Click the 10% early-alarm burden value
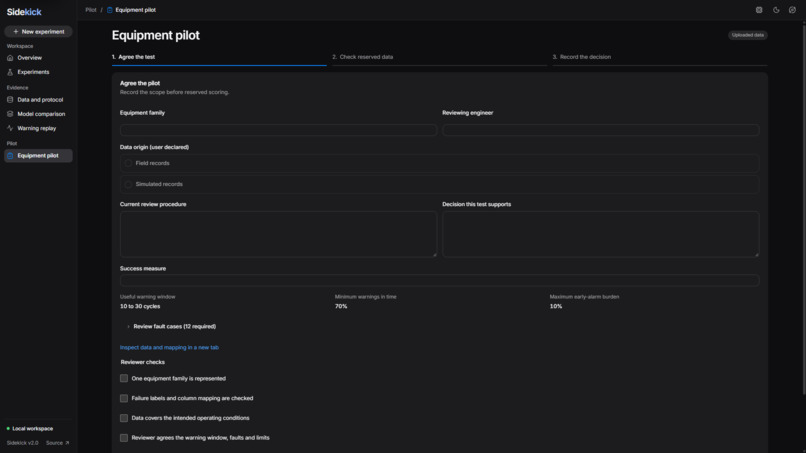 point(556,306)
